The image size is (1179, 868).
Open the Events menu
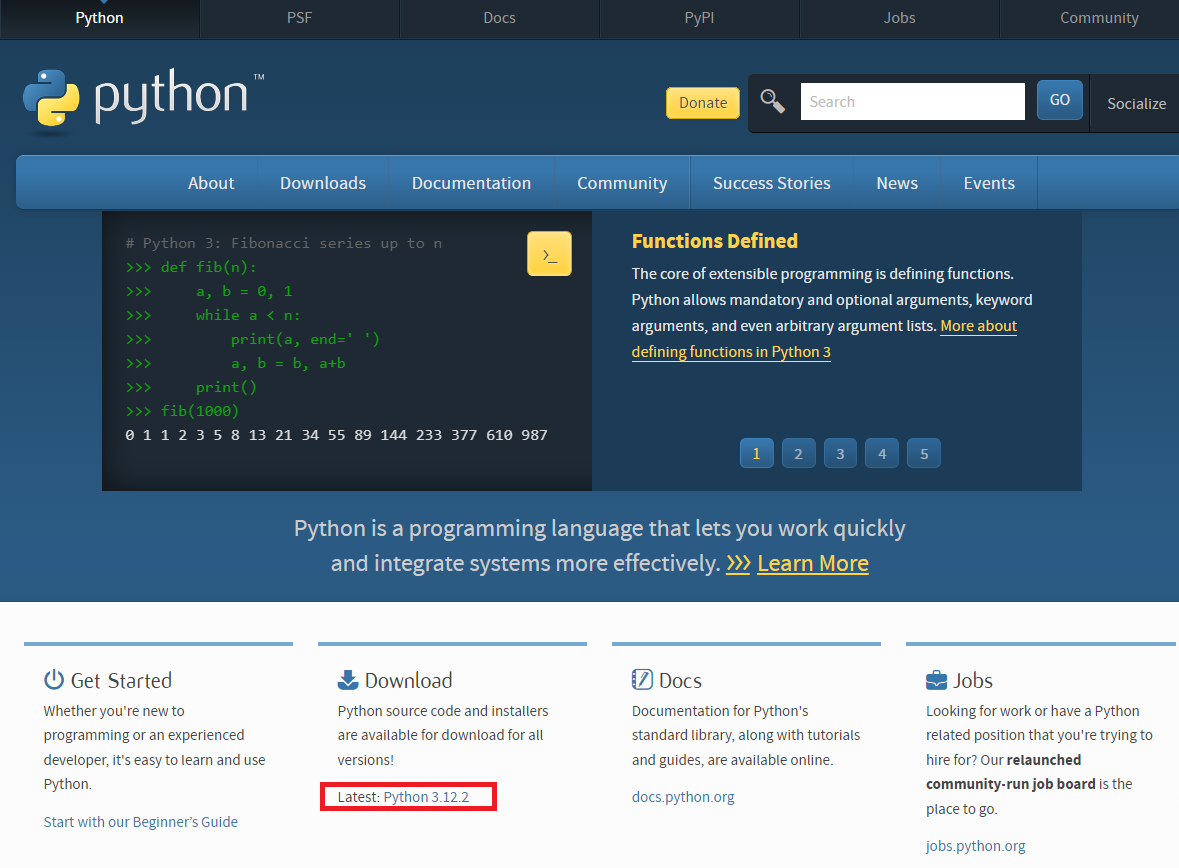pos(989,183)
